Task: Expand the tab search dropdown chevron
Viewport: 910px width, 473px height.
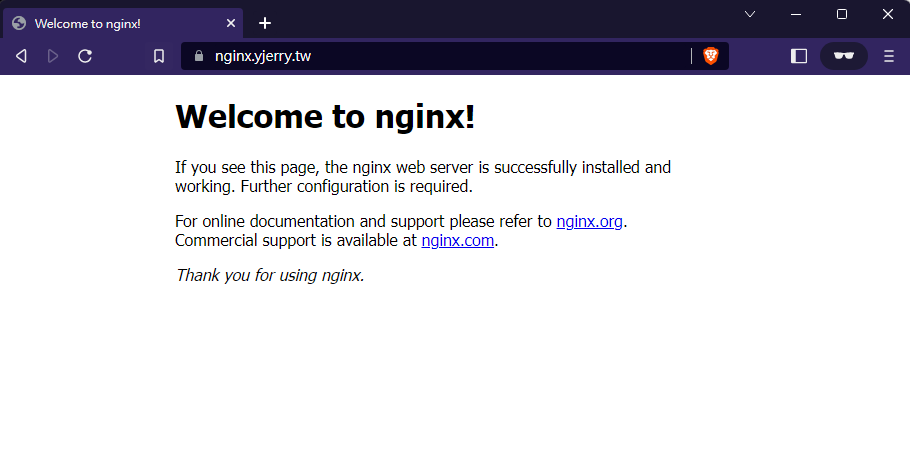Action: pyautogui.click(x=750, y=14)
